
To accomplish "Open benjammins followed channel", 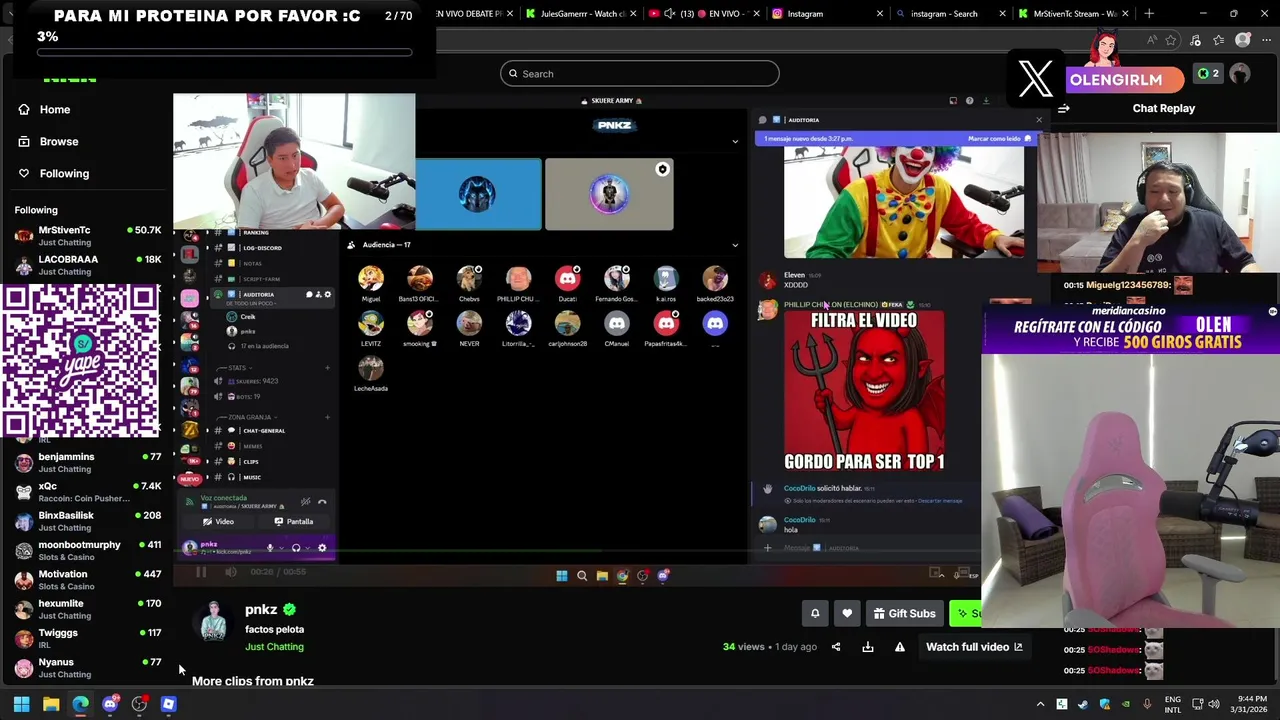I will [88, 462].
